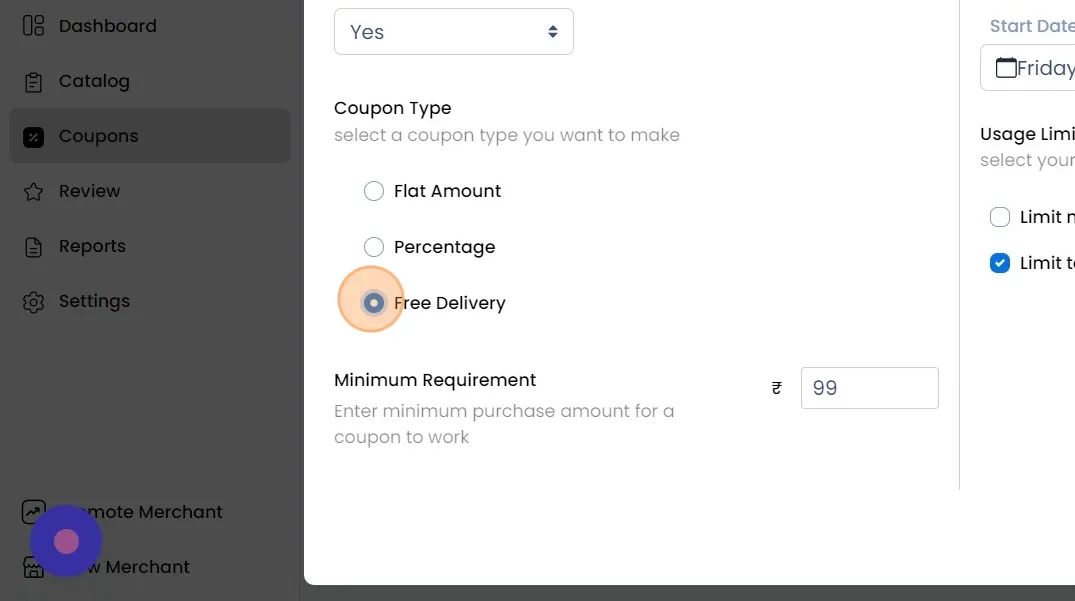Select the Flat Amount radio button
Image resolution: width=1075 pixels, height=601 pixels.
tap(374, 191)
